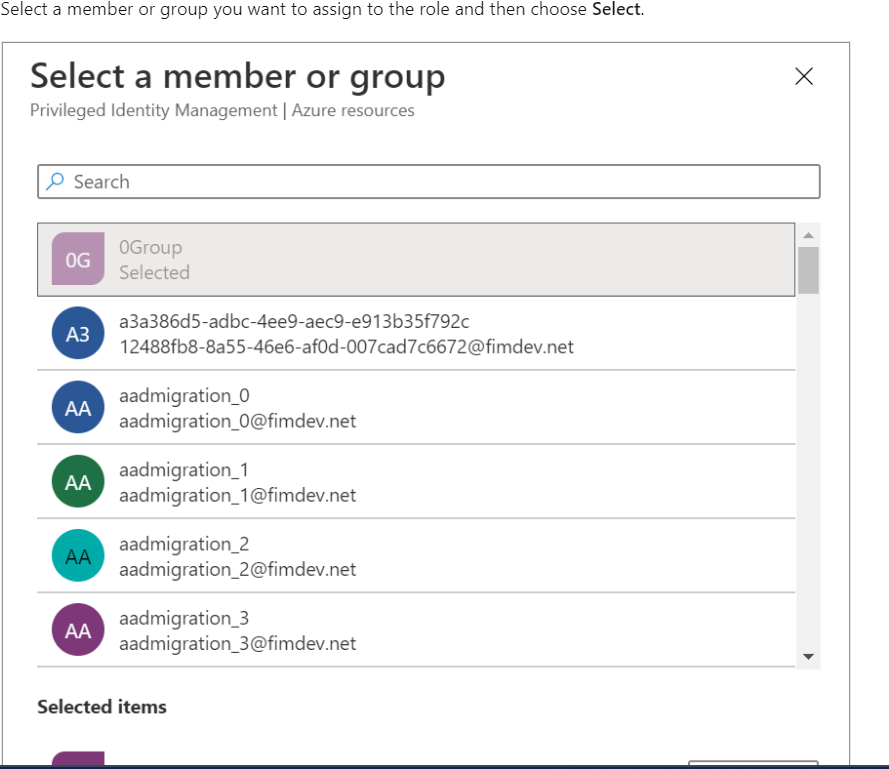Click the teal AA avatar for aadmigration_2
The width and height of the screenshot is (889, 769).
(78, 555)
